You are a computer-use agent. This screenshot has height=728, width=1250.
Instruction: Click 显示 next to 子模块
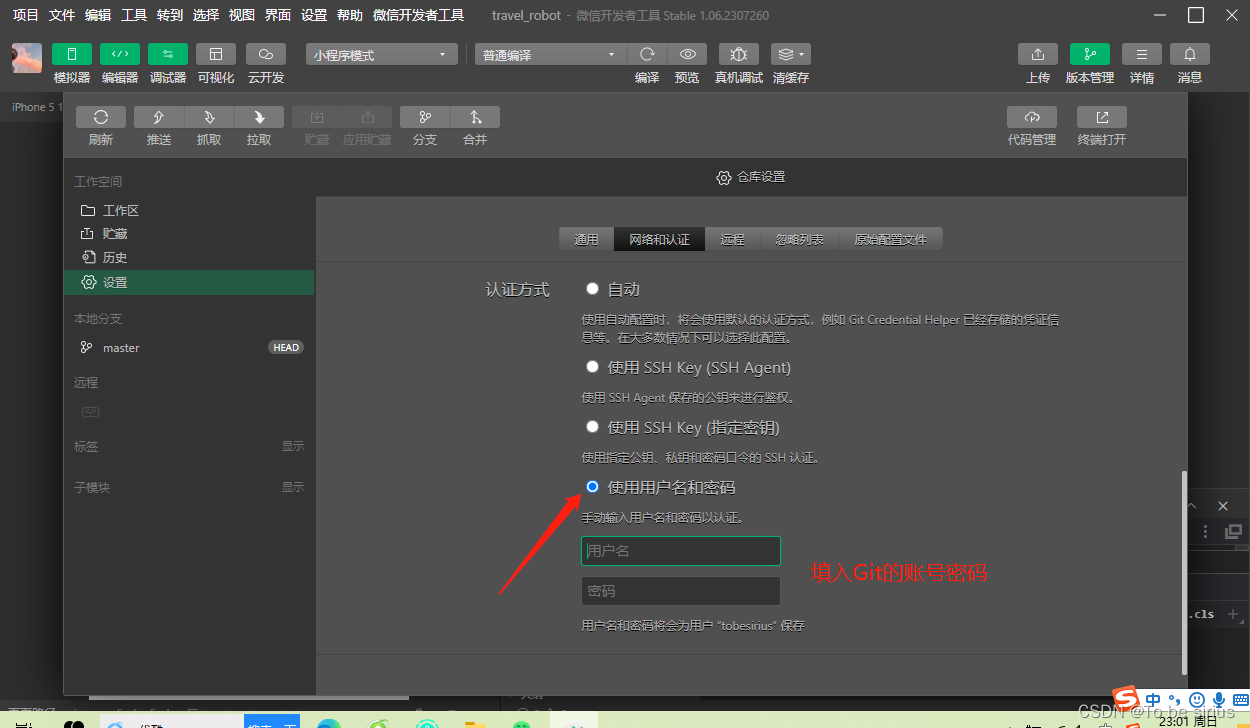[293, 487]
